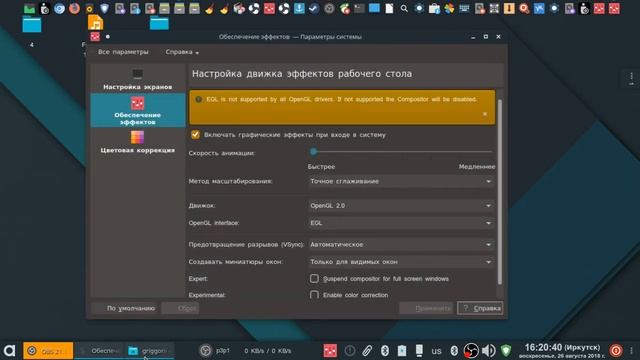Click the green shield tray icon
Image resolution: width=640 pixels, height=360 pixels.
[x=506, y=350]
